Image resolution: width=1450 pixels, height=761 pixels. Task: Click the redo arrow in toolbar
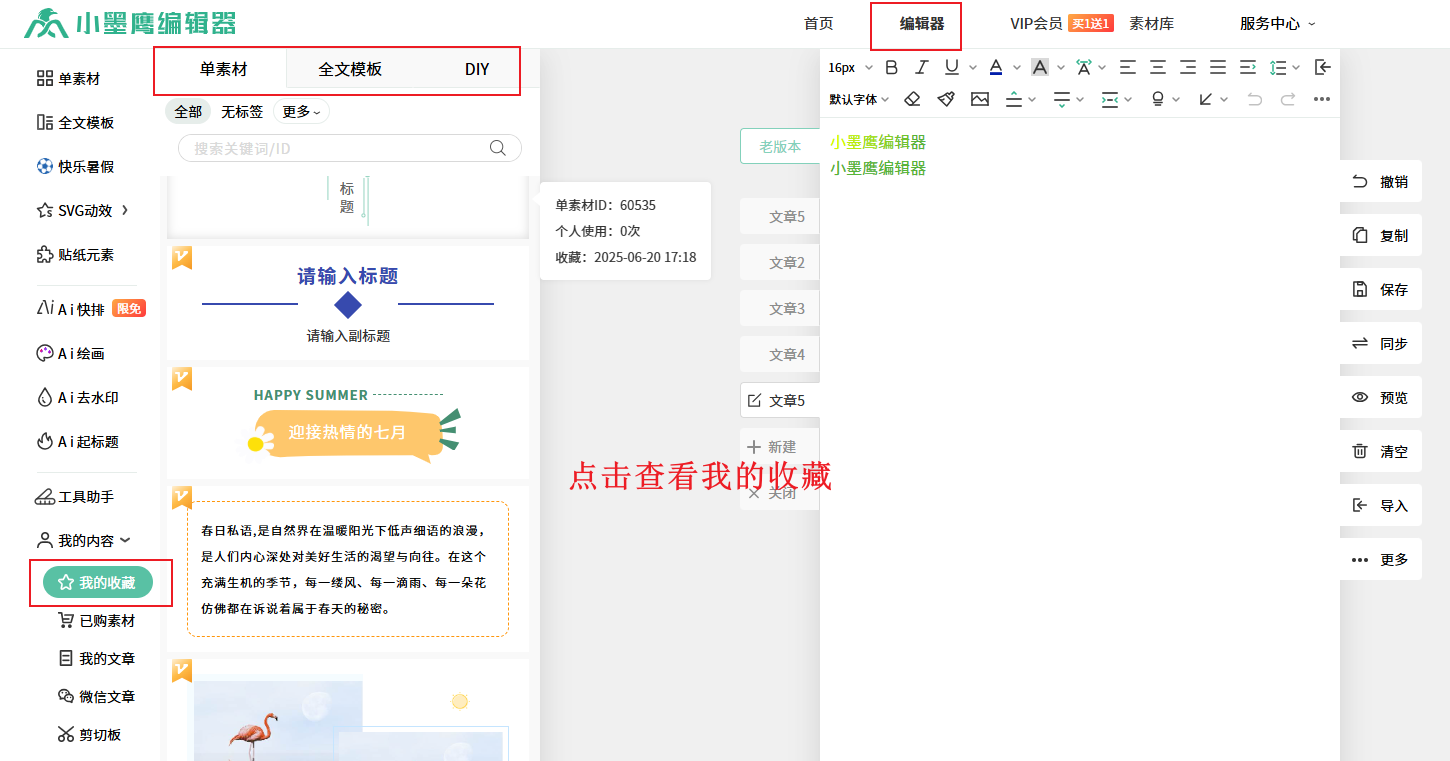[1288, 99]
